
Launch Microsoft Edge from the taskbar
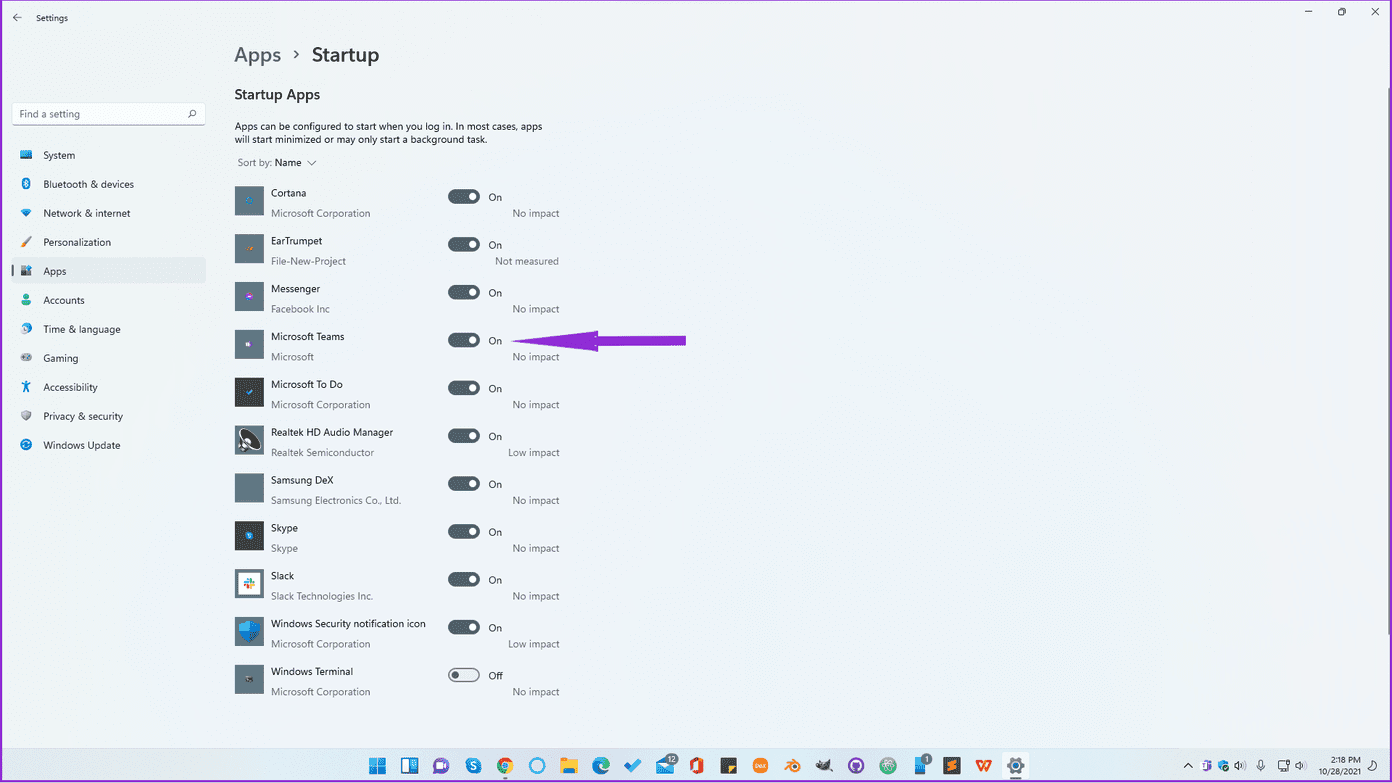[601, 766]
